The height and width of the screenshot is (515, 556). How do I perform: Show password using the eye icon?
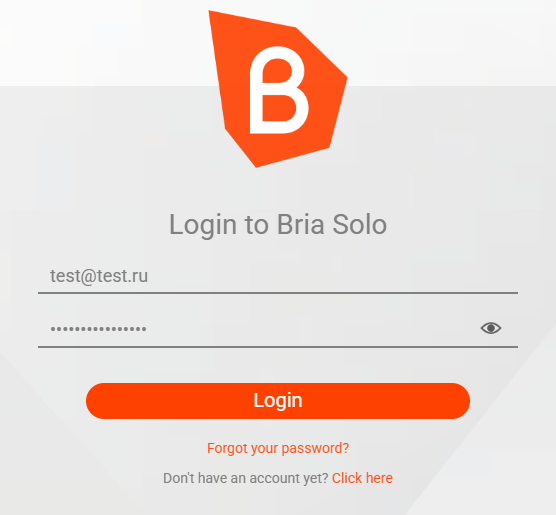tap(491, 328)
